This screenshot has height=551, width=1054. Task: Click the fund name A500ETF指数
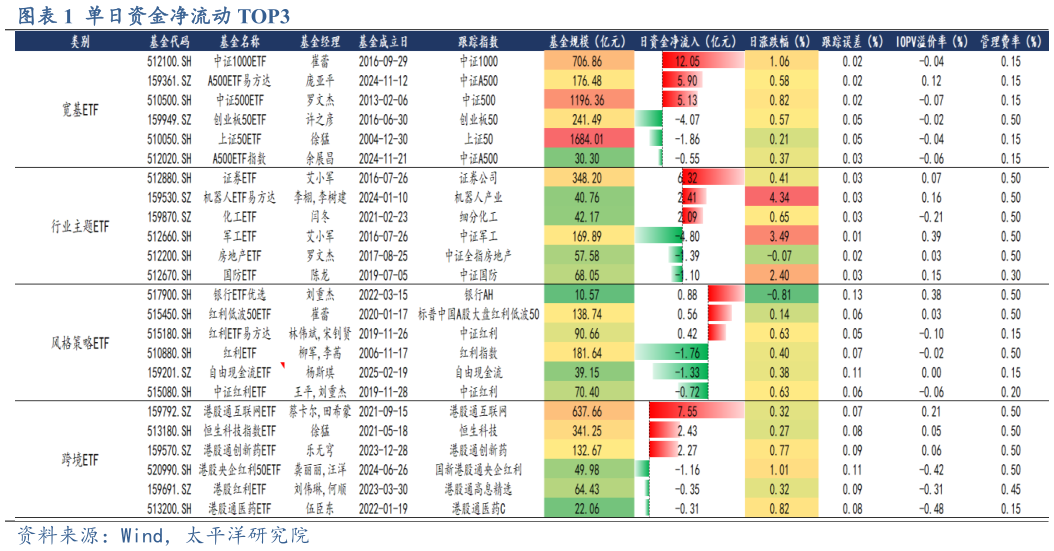(239, 159)
